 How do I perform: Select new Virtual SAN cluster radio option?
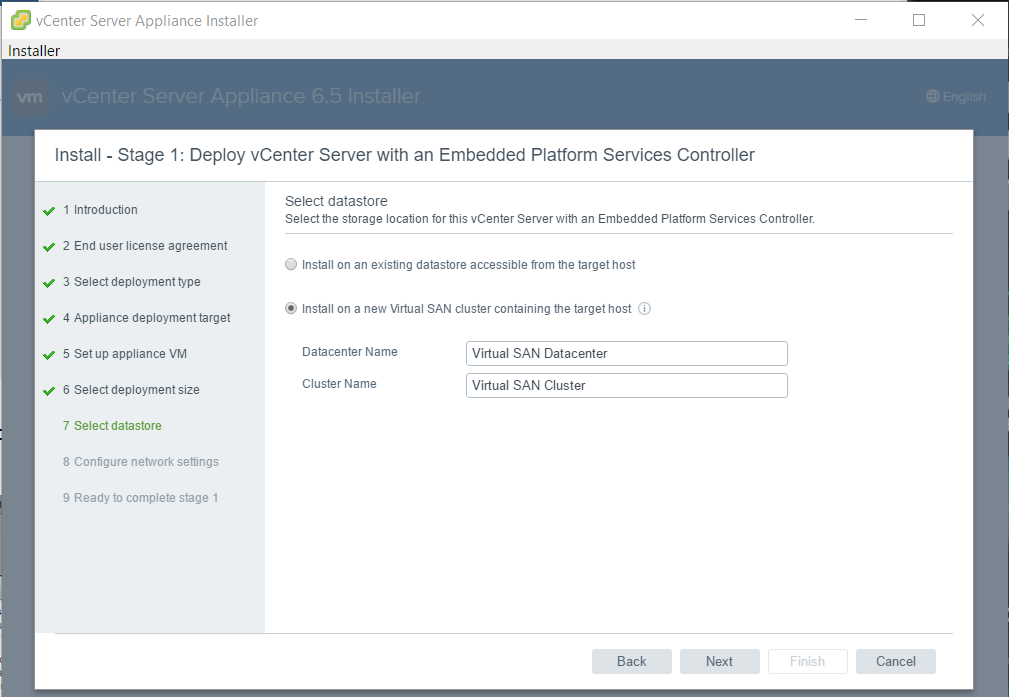[291, 308]
